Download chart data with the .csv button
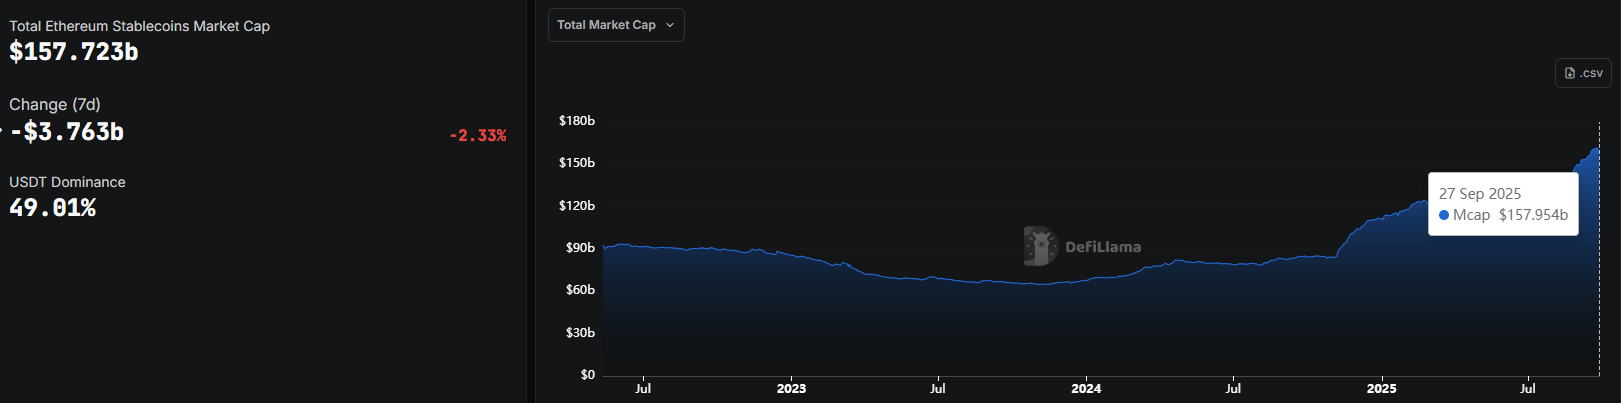1621x403 pixels. tap(1583, 73)
